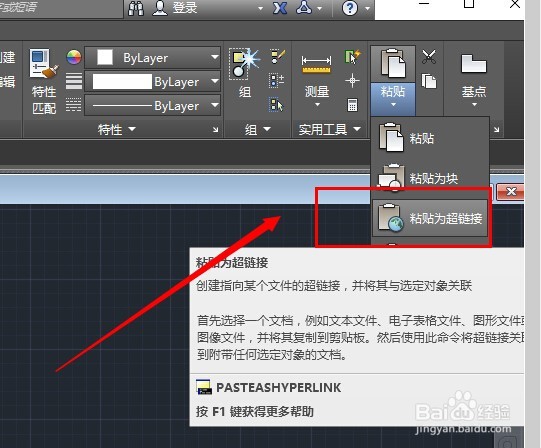Click the Sign In (登录) button
541x448 pixels.
[175, 8]
